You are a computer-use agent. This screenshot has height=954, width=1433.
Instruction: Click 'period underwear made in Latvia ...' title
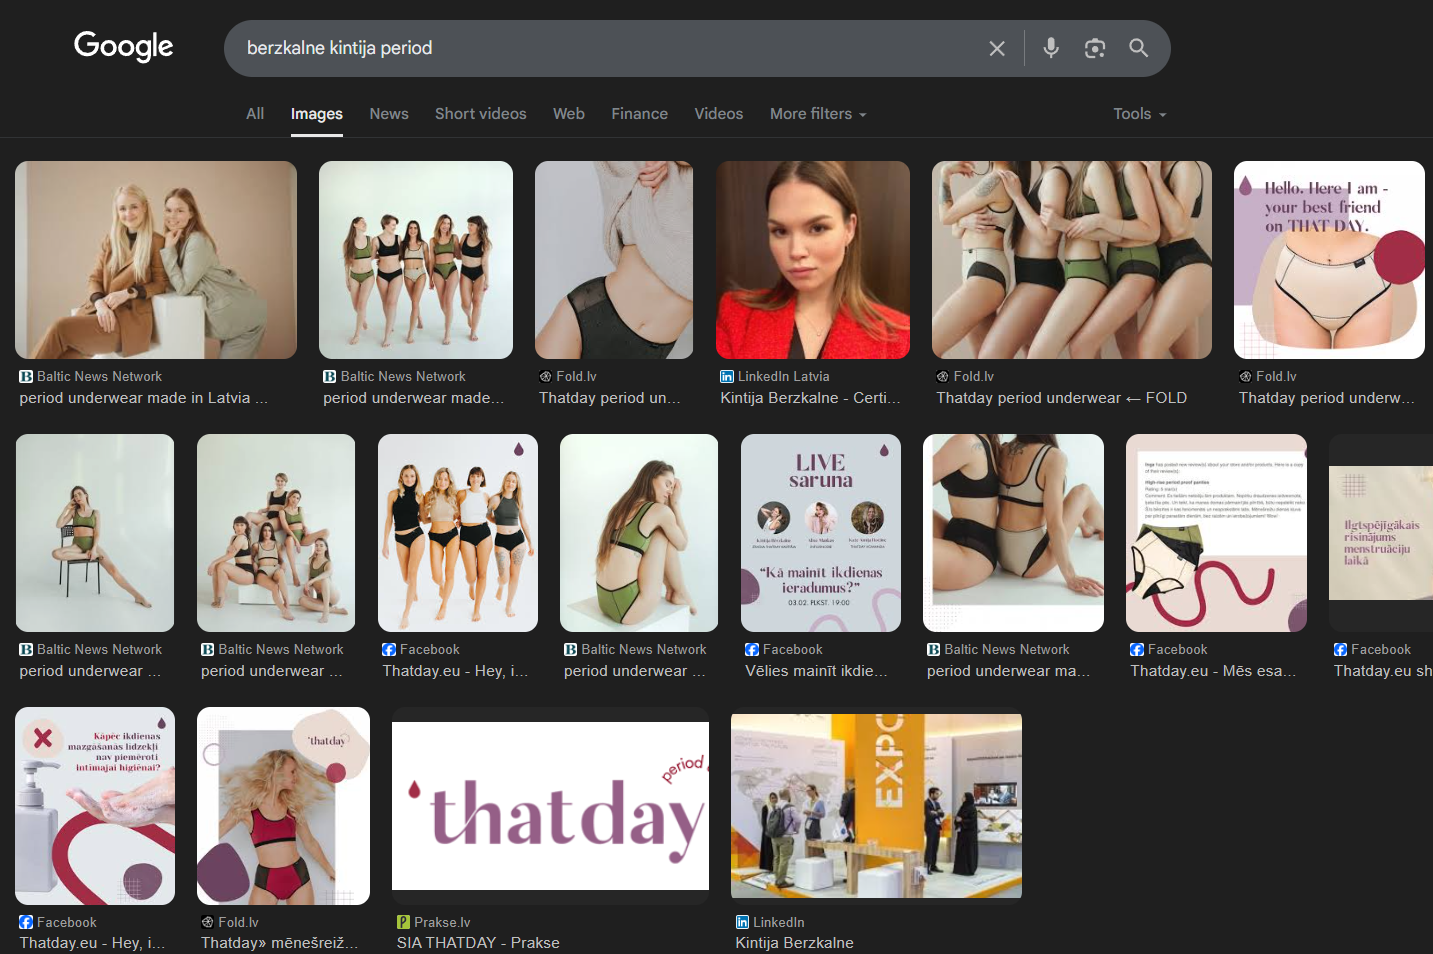pyautogui.click(x=143, y=398)
